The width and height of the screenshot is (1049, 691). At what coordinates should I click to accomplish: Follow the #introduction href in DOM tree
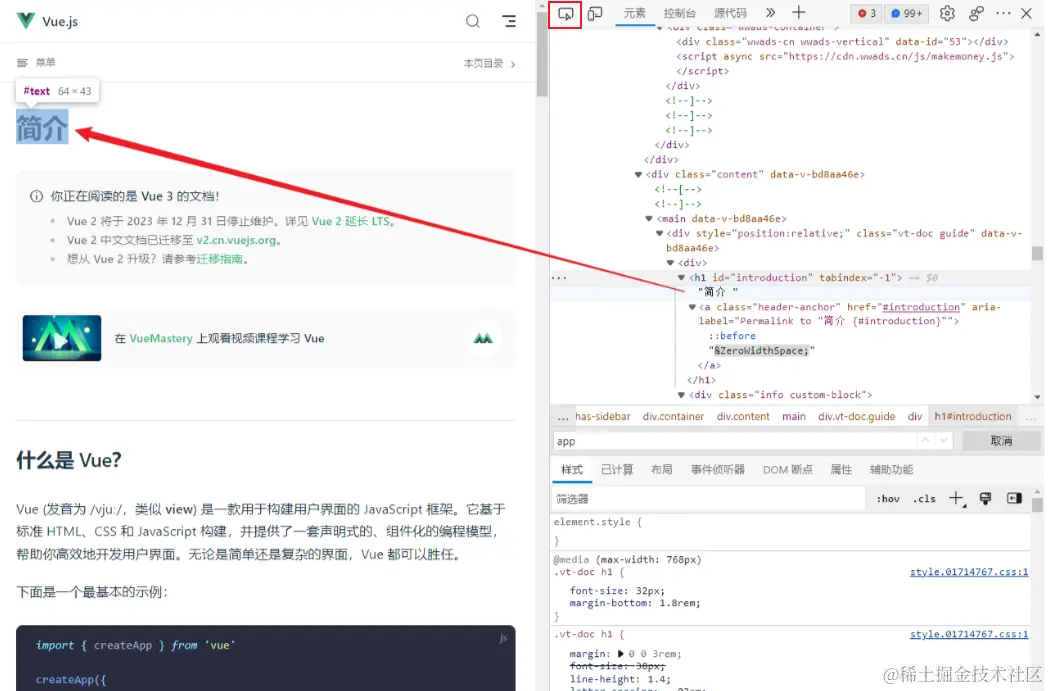pyautogui.click(x=921, y=307)
